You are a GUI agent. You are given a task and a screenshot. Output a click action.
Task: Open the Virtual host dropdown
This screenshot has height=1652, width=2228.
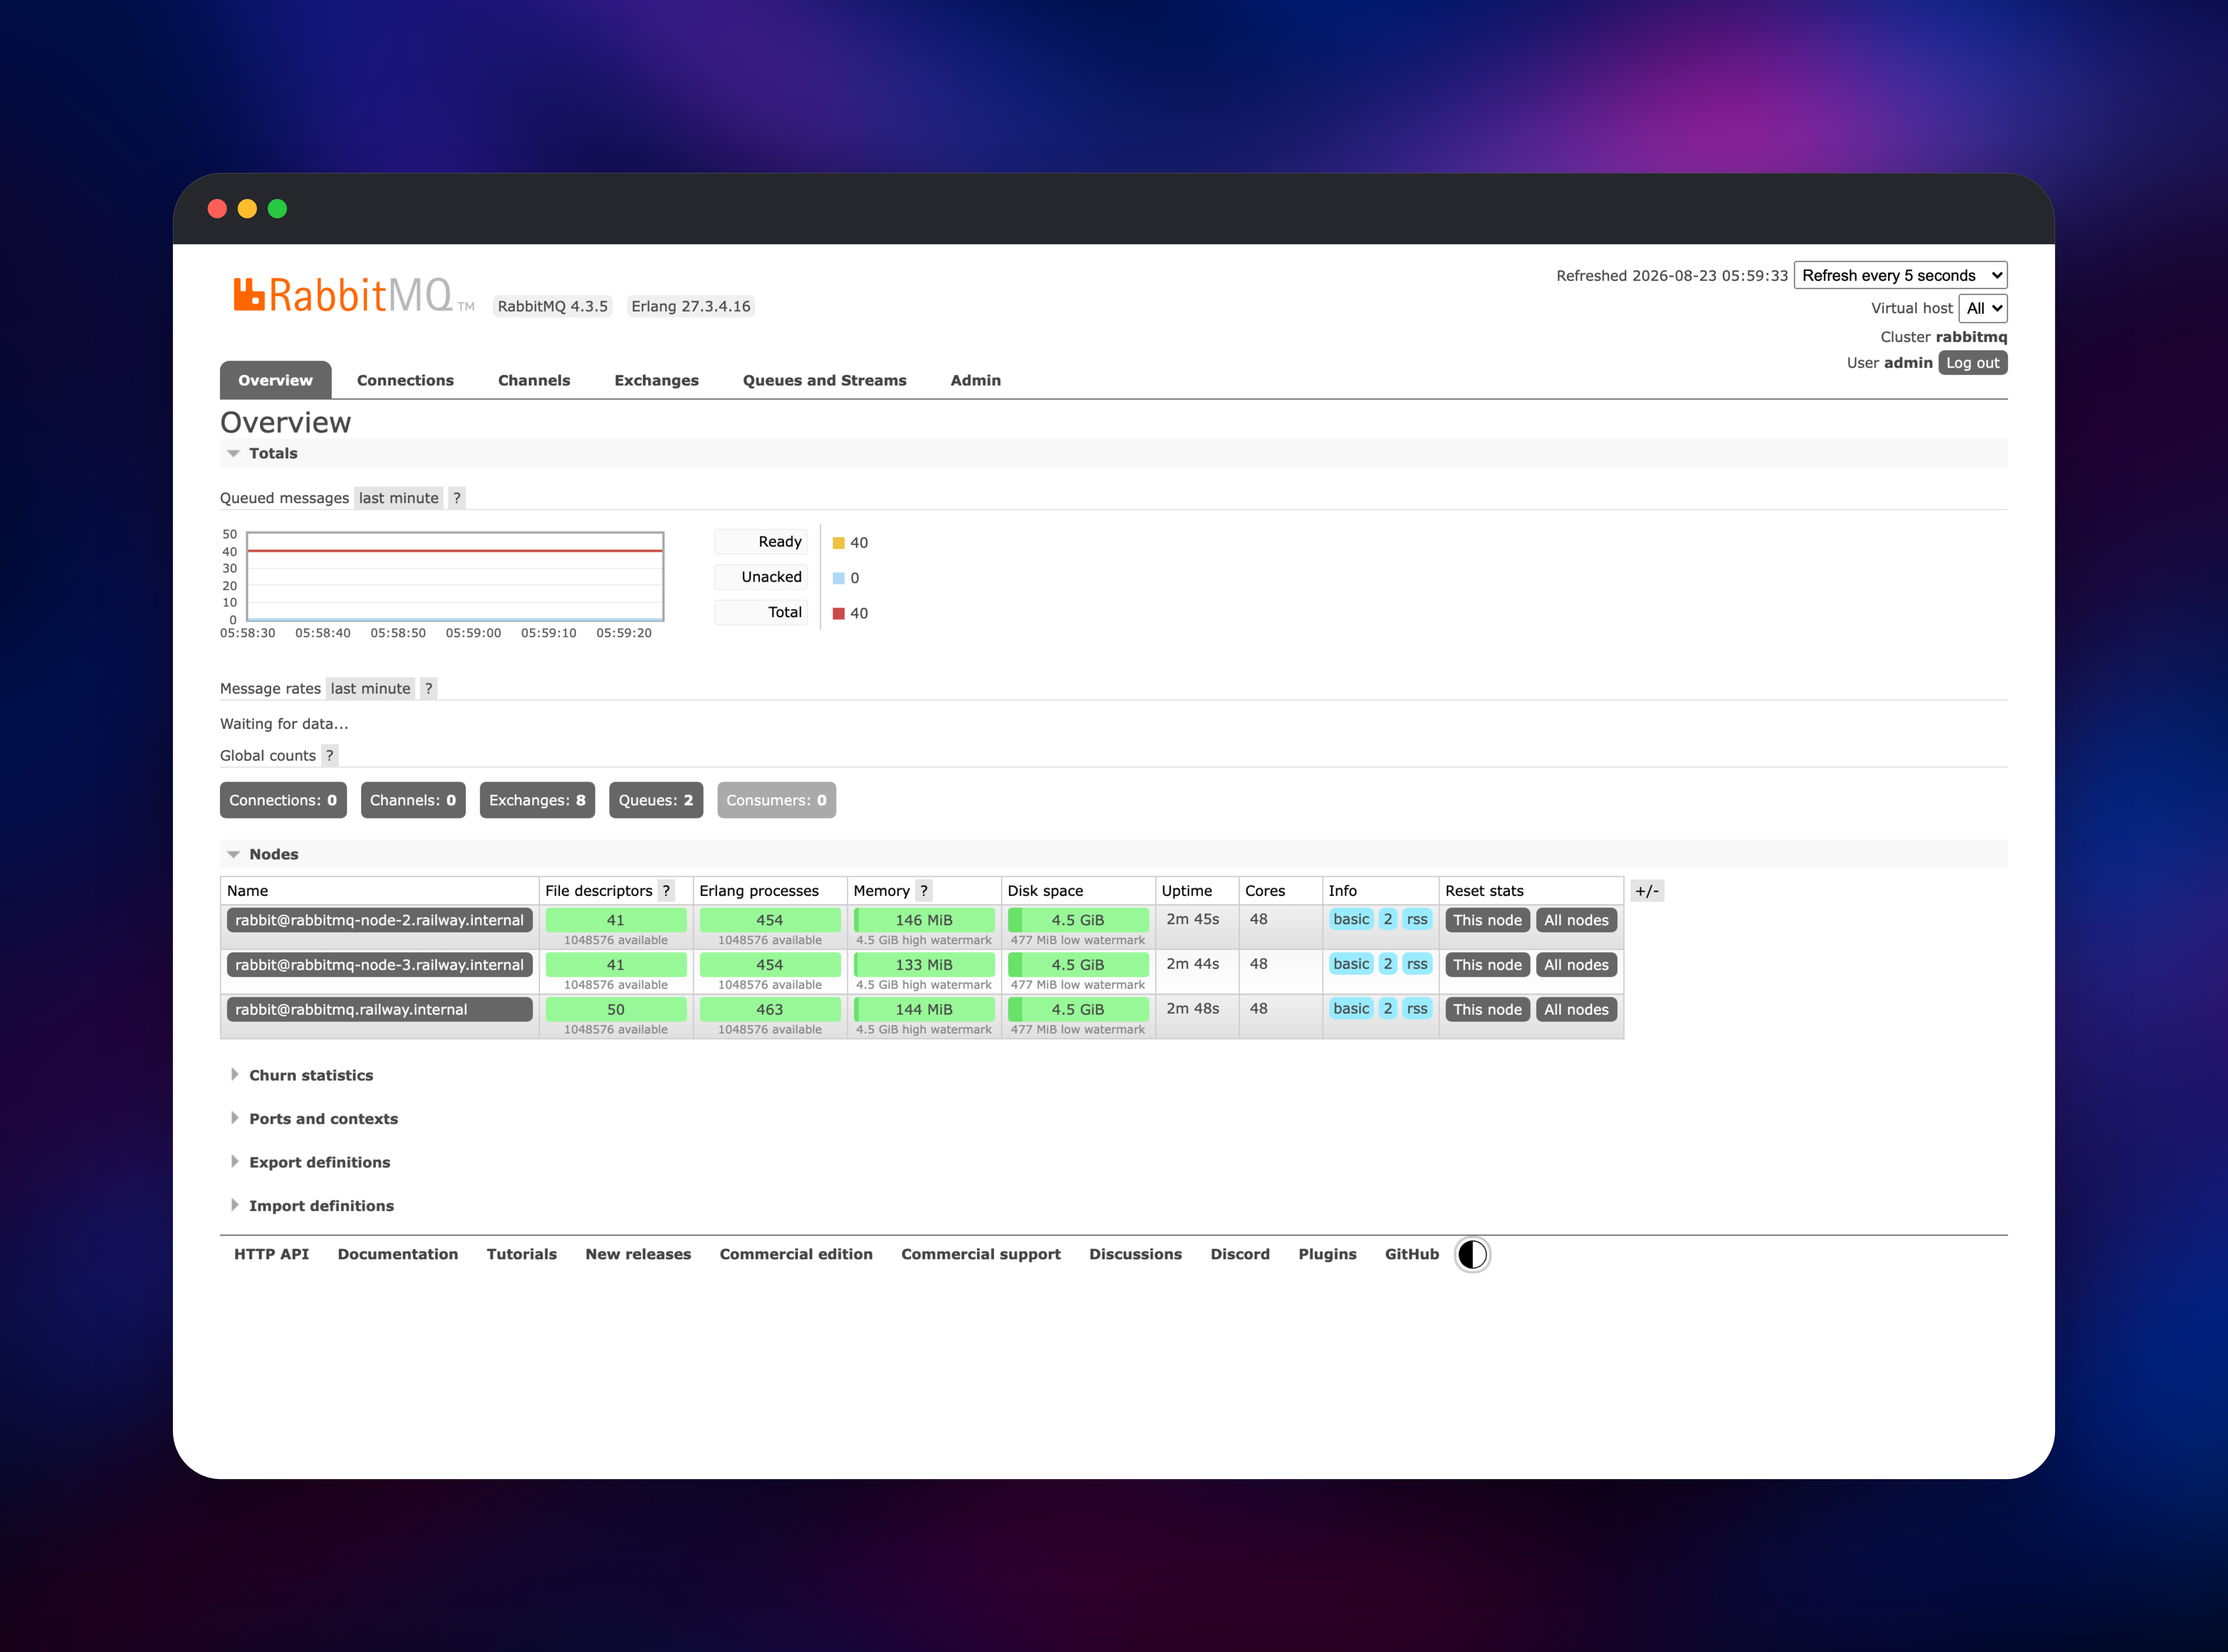[x=1983, y=308]
